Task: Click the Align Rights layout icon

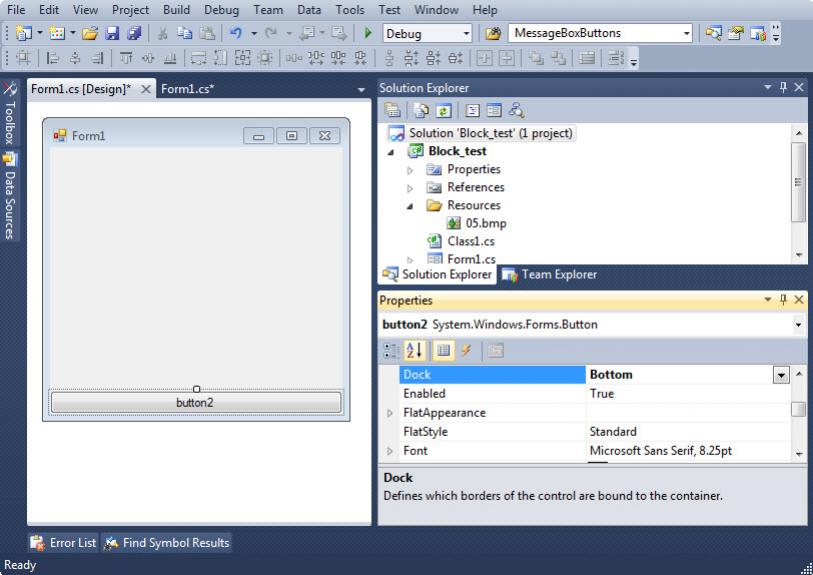Action: (x=97, y=58)
